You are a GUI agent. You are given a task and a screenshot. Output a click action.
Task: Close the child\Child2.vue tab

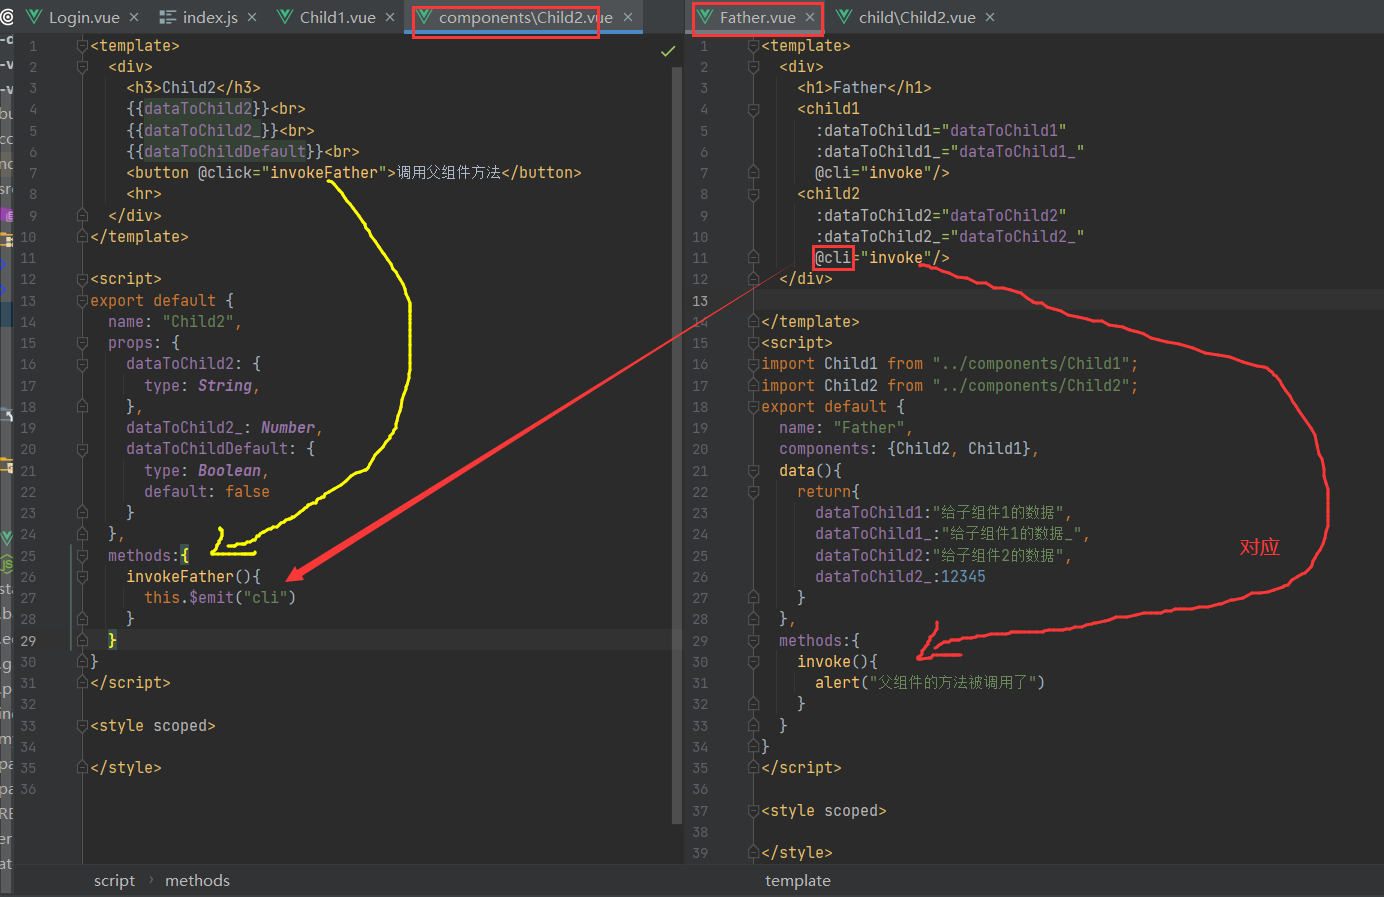pyautogui.click(x=990, y=17)
